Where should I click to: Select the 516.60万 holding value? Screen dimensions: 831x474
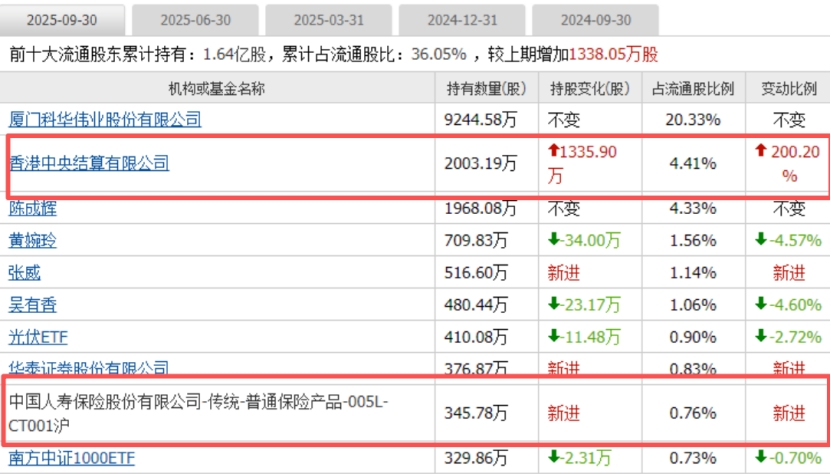coord(476,273)
